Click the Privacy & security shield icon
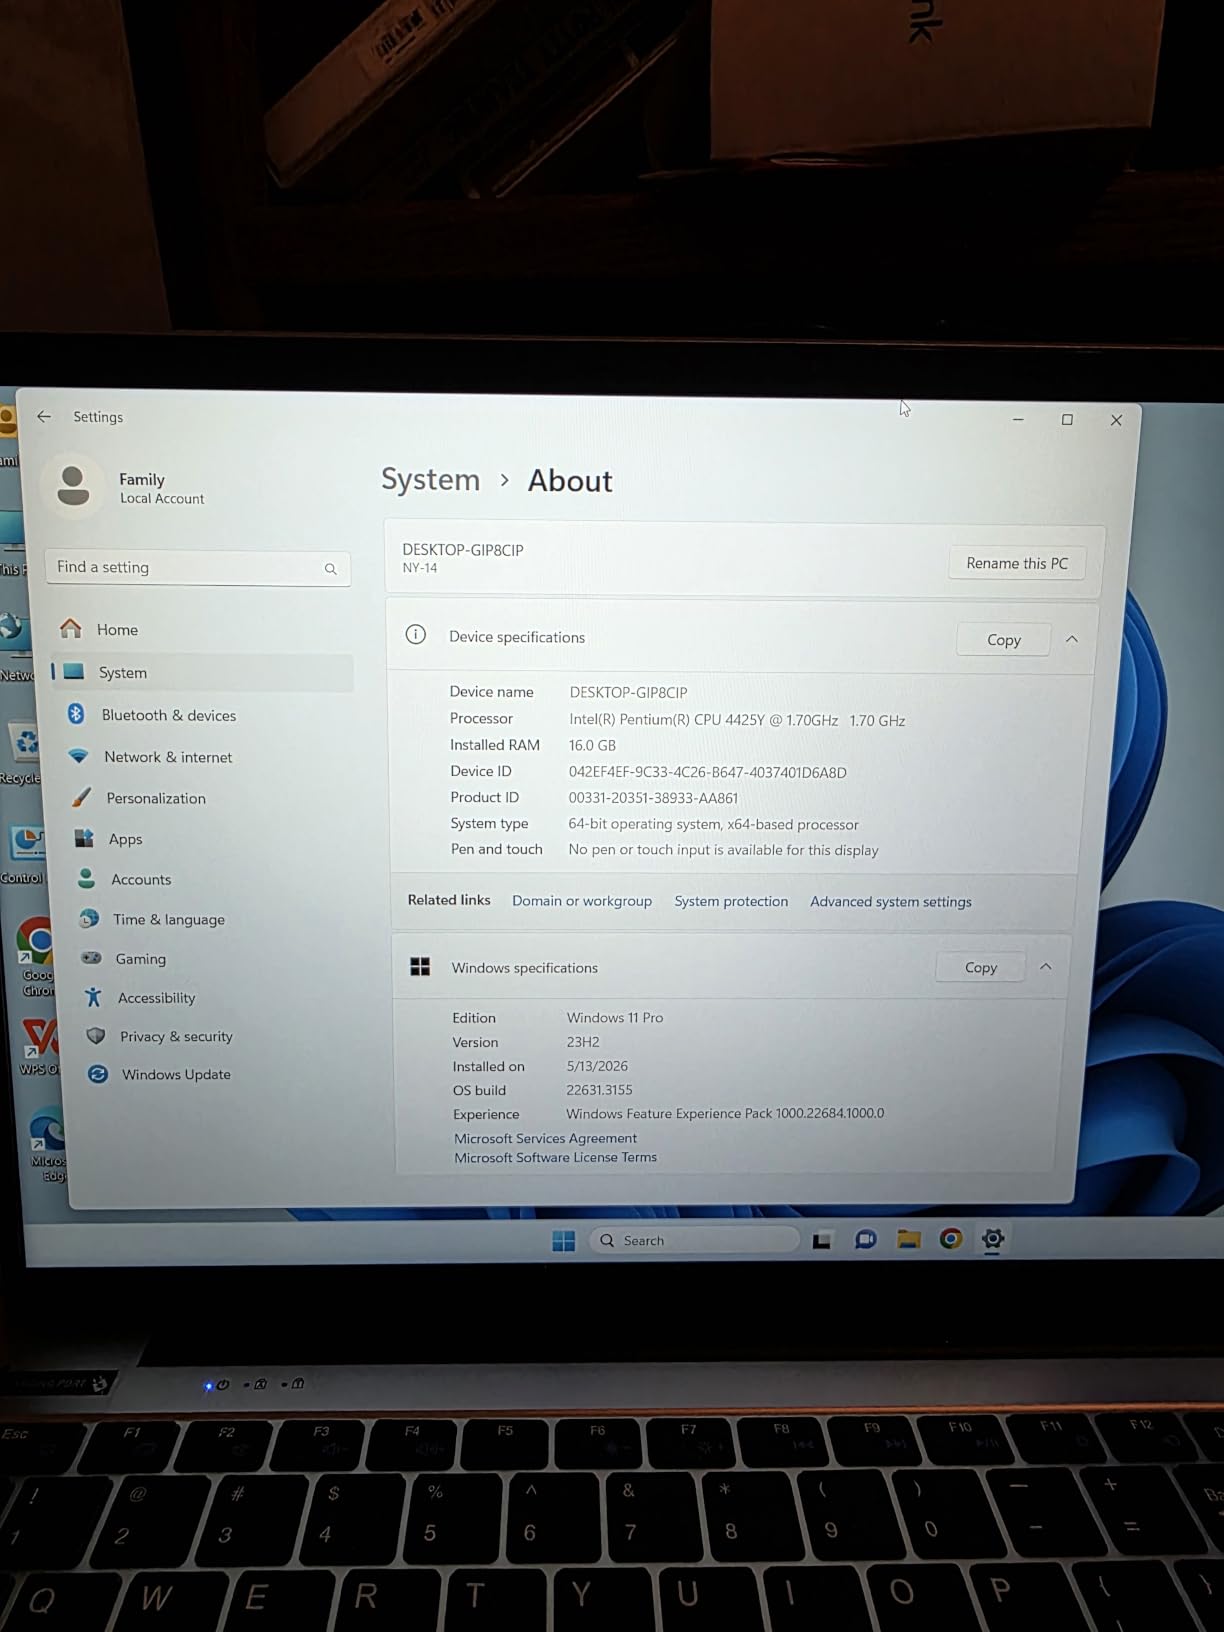This screenshot has width=1224, height=1632. coord(96,1036)
